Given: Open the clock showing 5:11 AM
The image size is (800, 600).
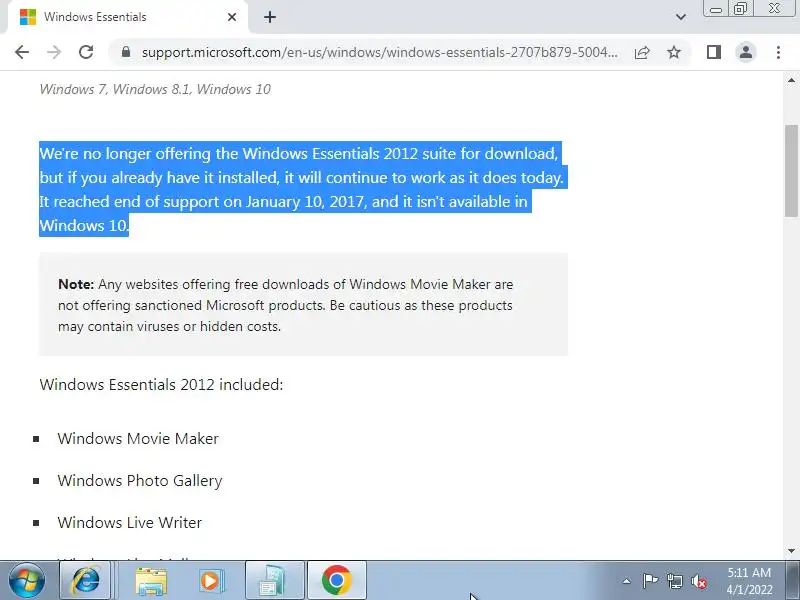Looking at the screenshot, I should [749, 581].
